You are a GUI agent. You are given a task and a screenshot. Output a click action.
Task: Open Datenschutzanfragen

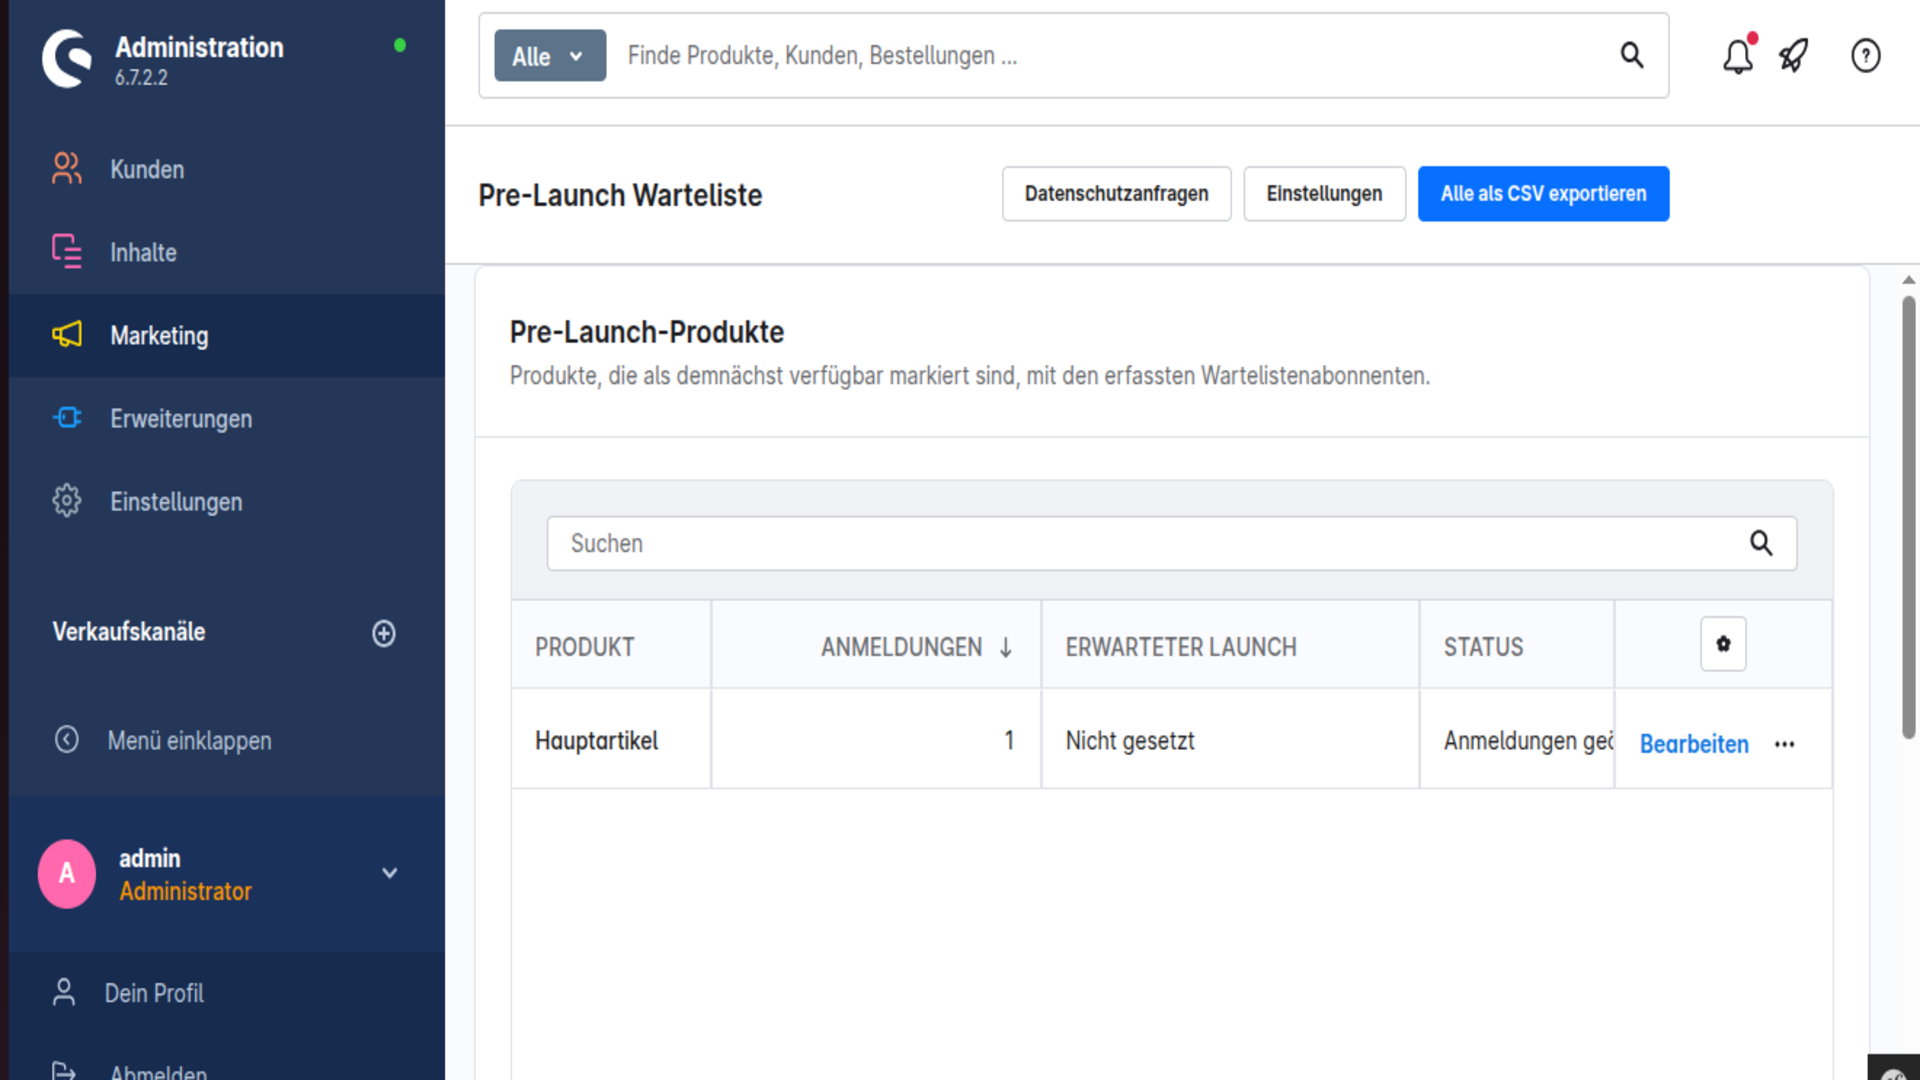tap(1116, 194)
